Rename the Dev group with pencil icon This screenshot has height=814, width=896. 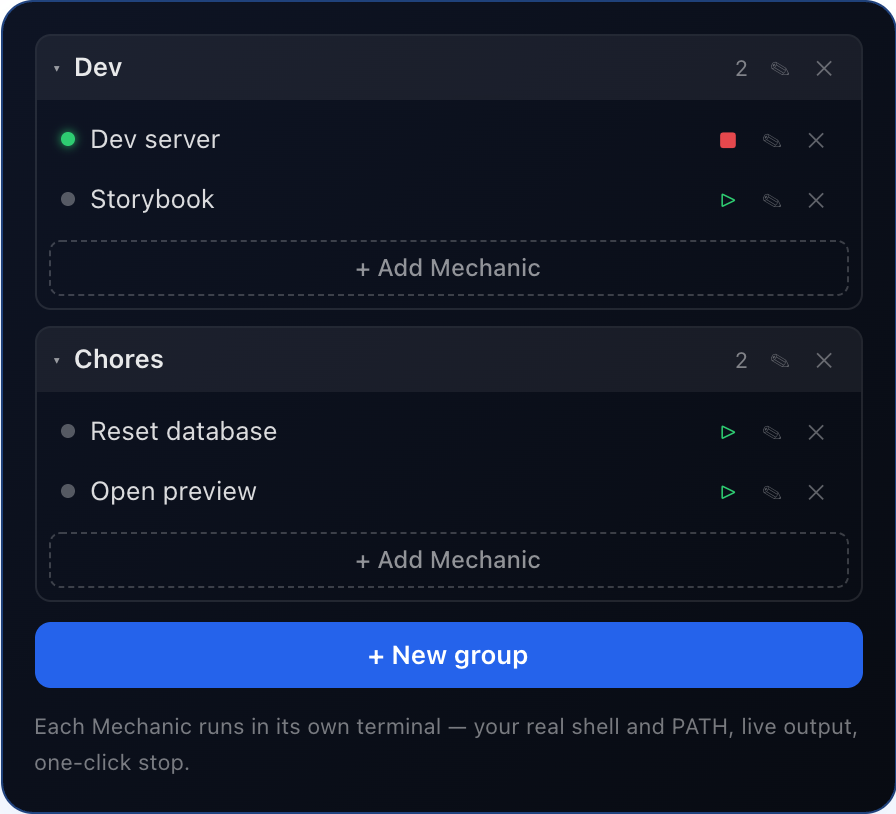tap(780, 69)
